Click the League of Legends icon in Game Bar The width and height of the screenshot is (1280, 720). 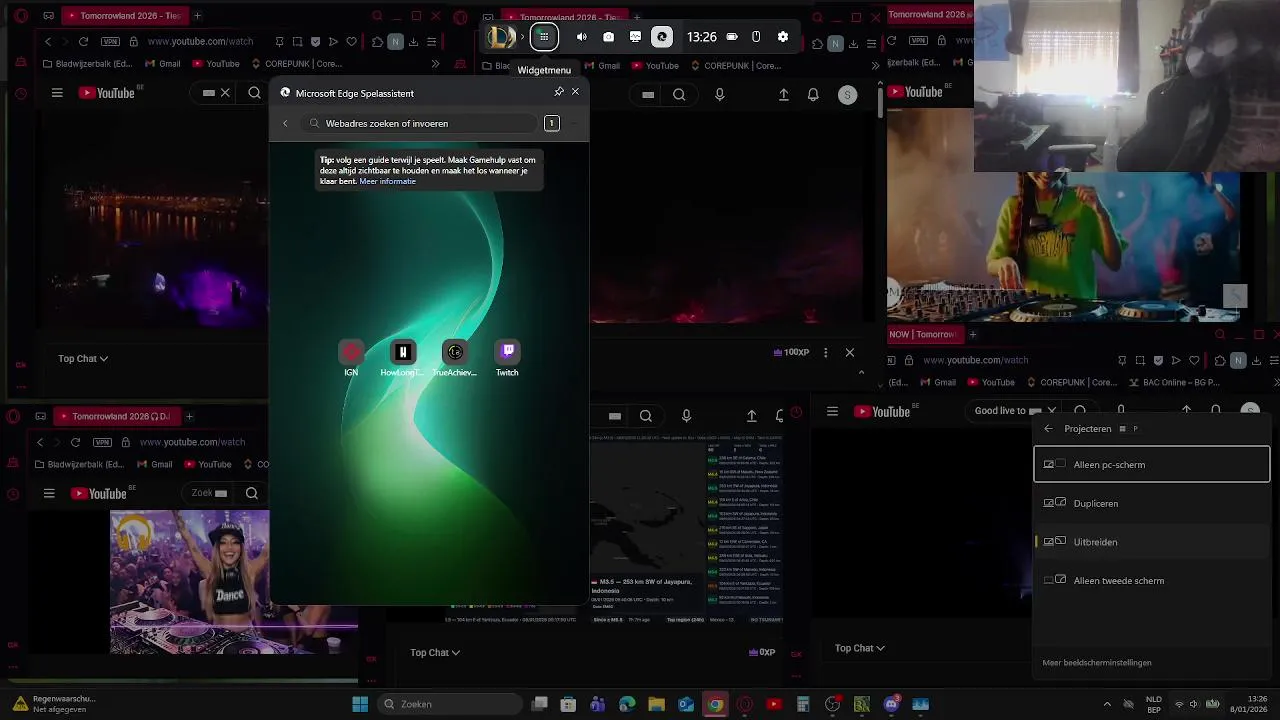click(x=501, y=37)
